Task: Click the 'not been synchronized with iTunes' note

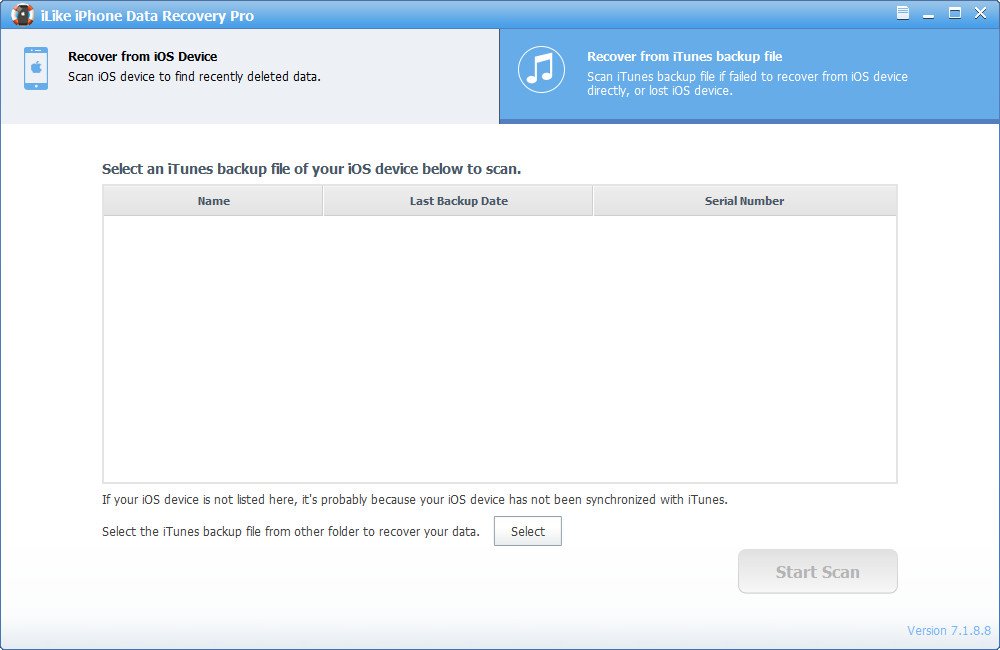Action: (x=415, y=499)
